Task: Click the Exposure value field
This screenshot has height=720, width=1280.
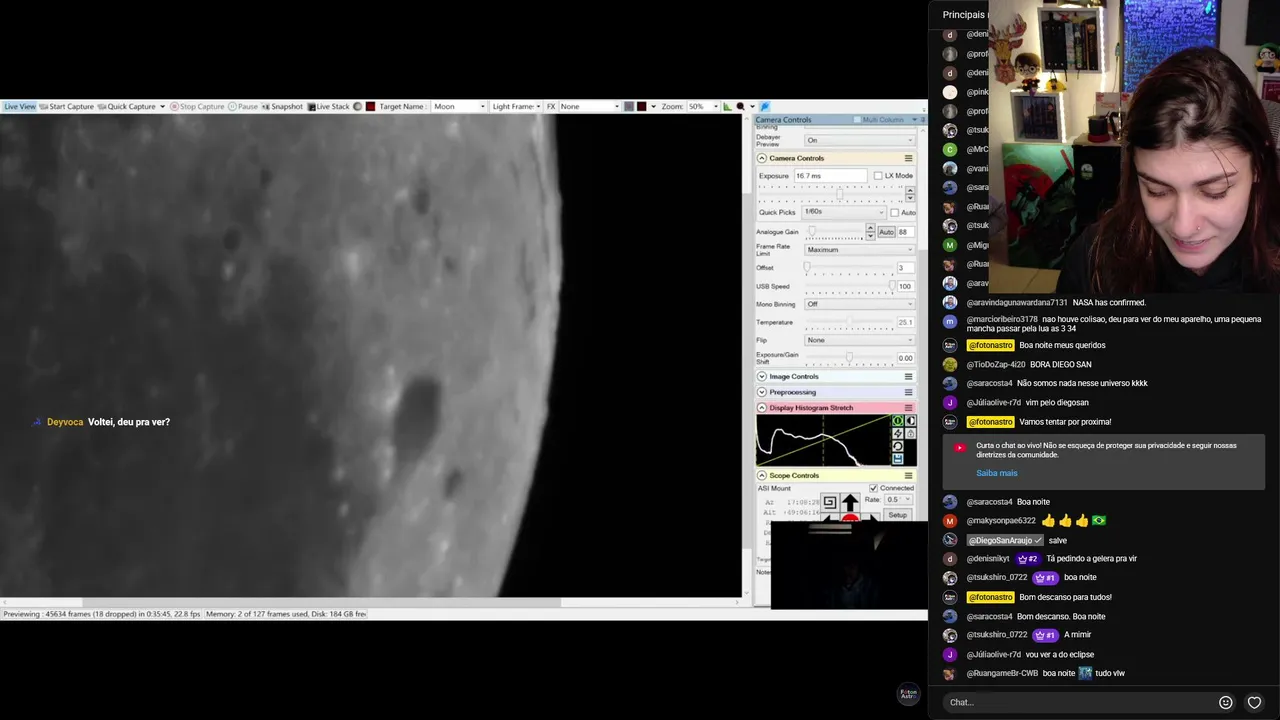Action: pyautogui.click(x=830, y=176)
